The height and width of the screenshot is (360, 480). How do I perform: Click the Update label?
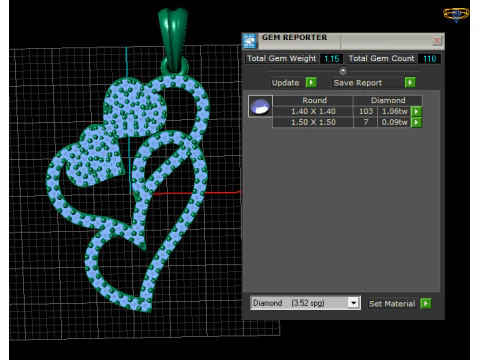coord(285,83)
